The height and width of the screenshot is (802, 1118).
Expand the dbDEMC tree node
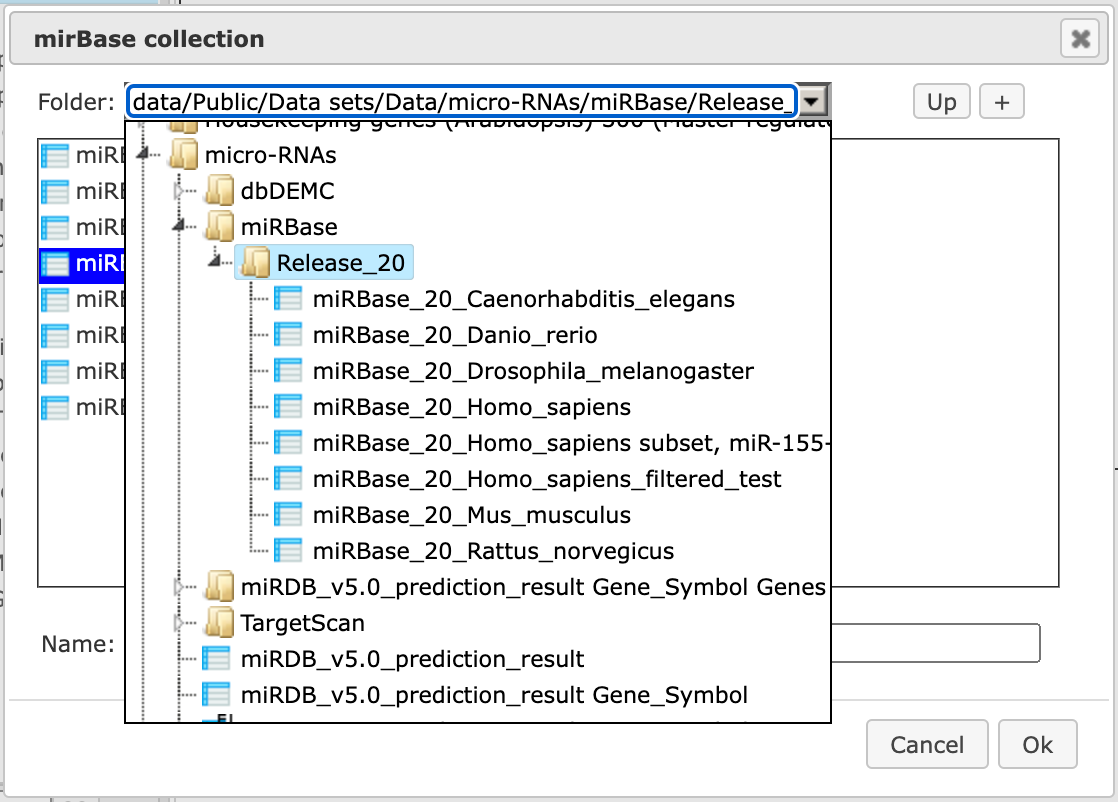(180, 190)
